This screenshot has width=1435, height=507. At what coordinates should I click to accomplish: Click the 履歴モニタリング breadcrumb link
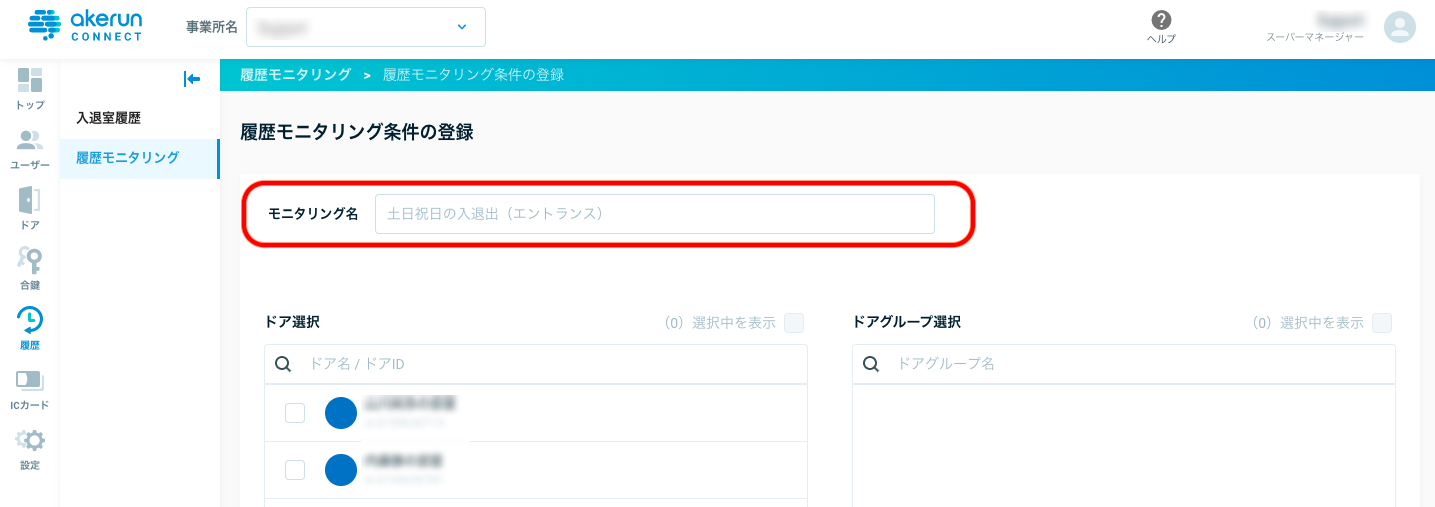pyautogui.click(x=295, y=75)
